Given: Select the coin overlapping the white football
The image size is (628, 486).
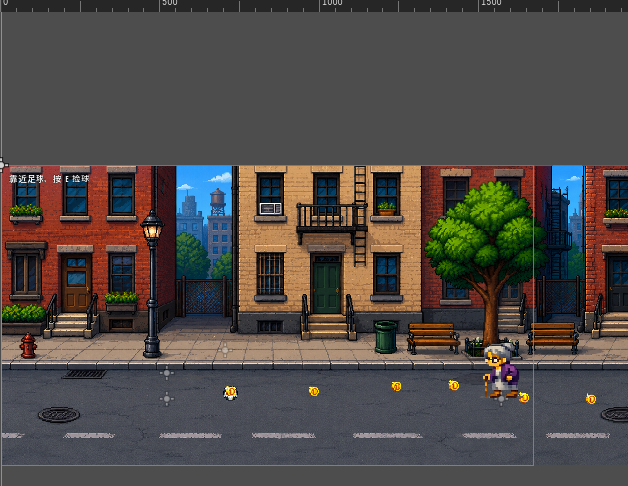Looking at the screenshot, I should (x=231, y=392).
